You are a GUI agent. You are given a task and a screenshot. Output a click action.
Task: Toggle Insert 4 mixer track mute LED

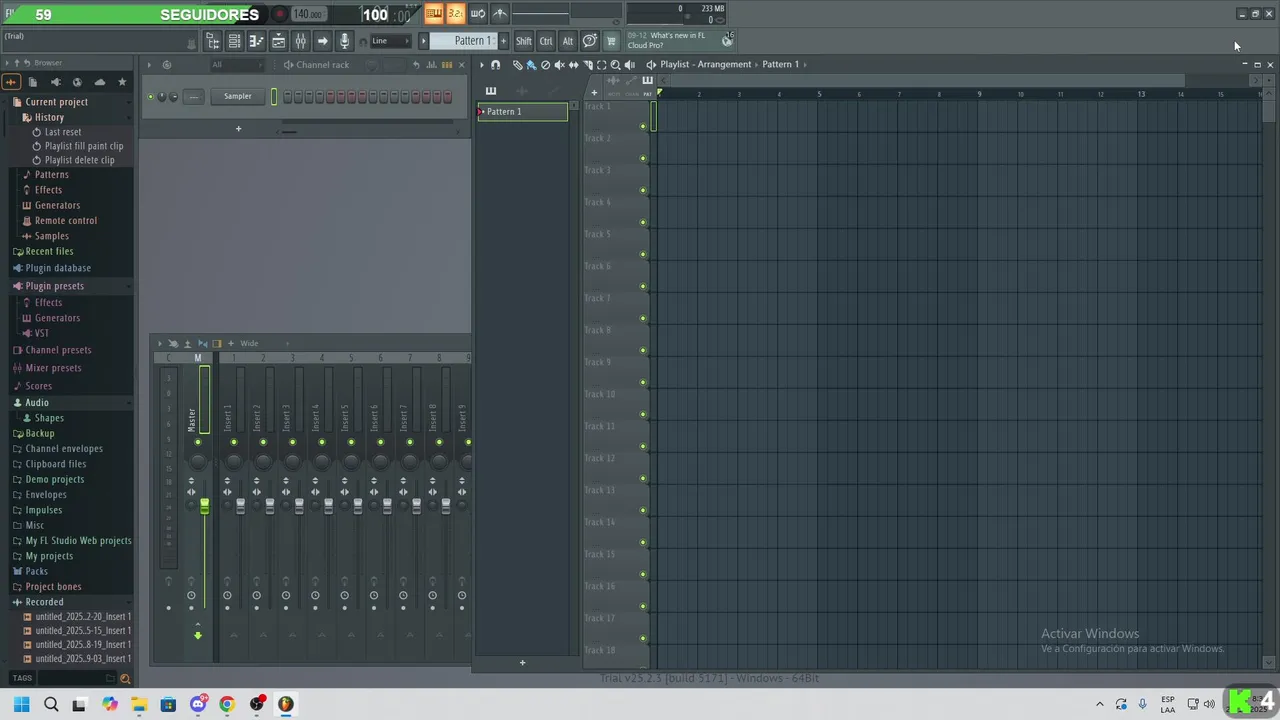[x=321, y=442]
